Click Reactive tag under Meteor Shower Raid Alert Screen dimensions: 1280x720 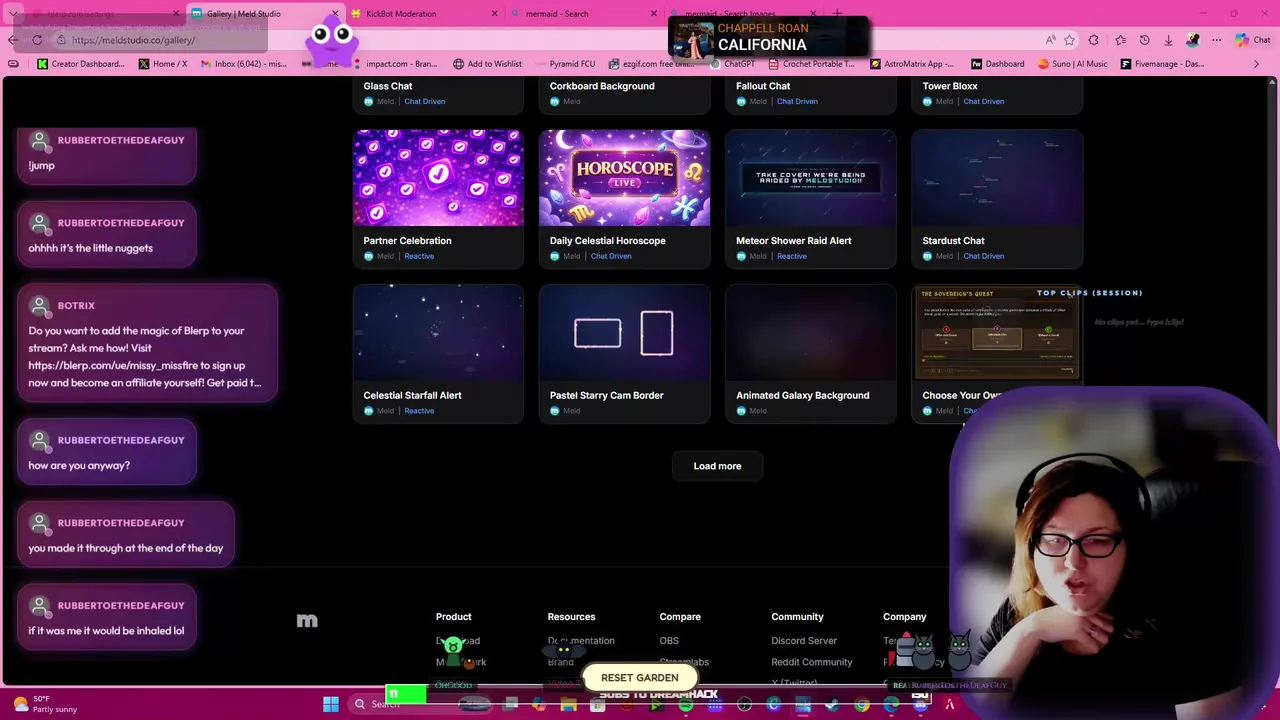click(x=792, y=256)
